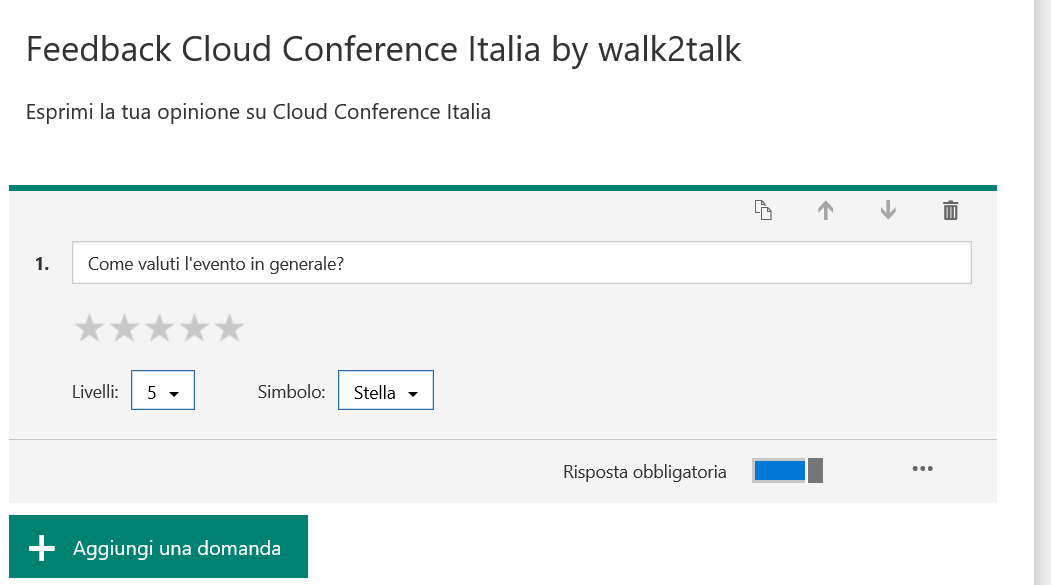Click the fourth rating star

195,328
